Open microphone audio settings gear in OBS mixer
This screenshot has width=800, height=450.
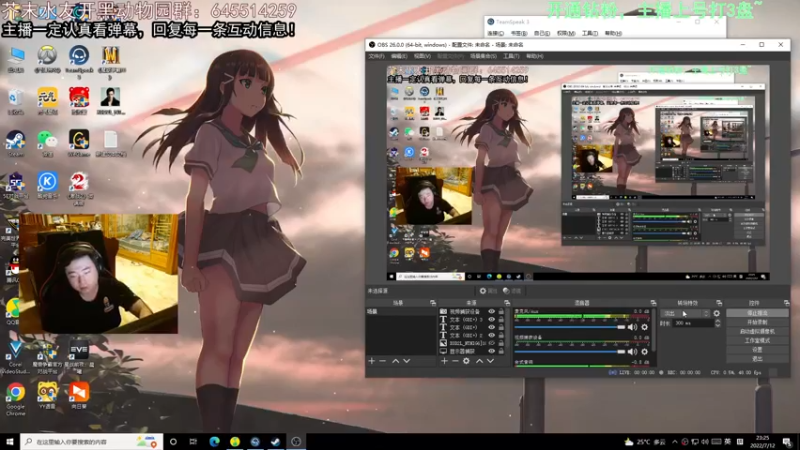[644, 327]
